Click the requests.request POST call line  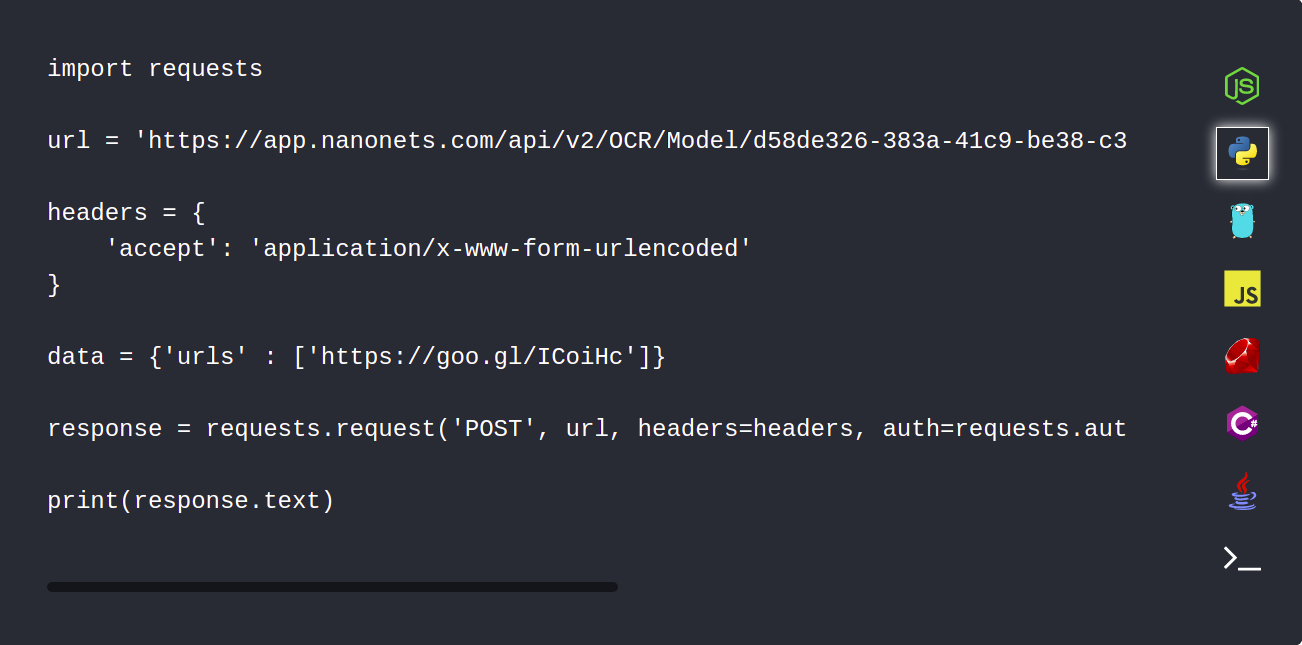click(x=585, y=428)
